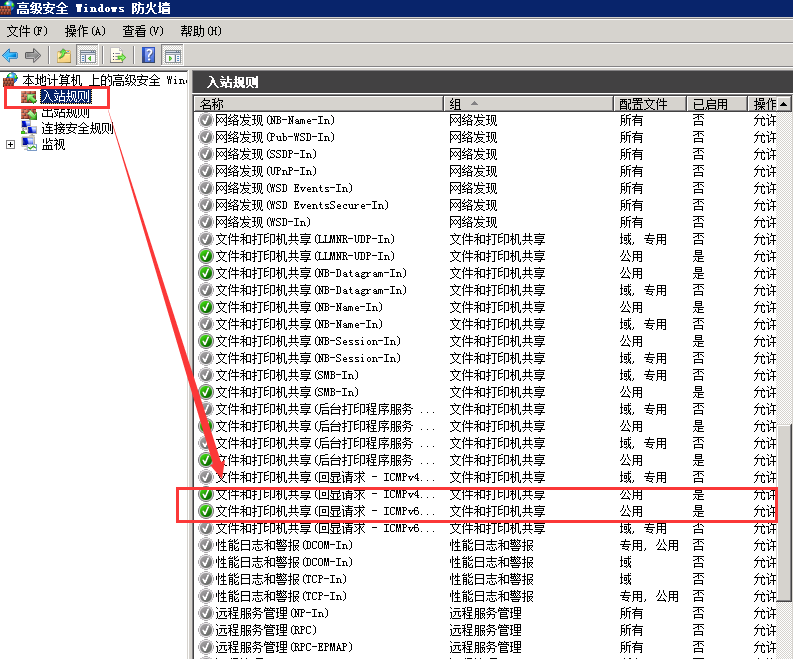Click the gray status icon of 网络发现 (WSD-In)
This screenshot has width=793, height=659.
tap(206, 222)
